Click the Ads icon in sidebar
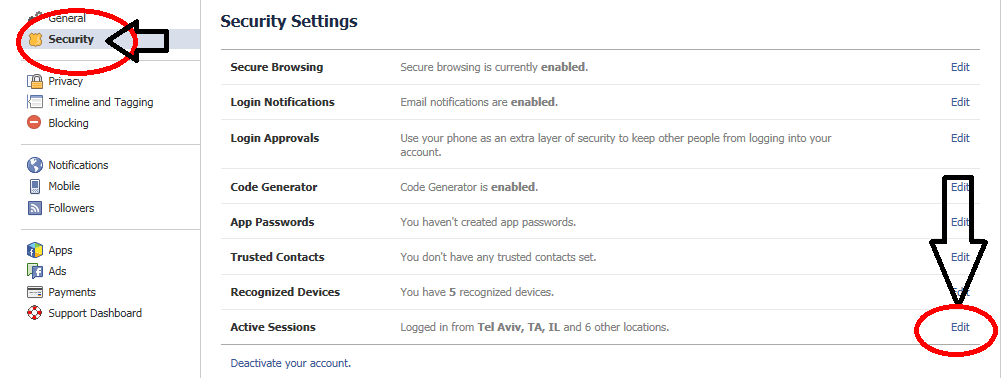 [35, 271]
